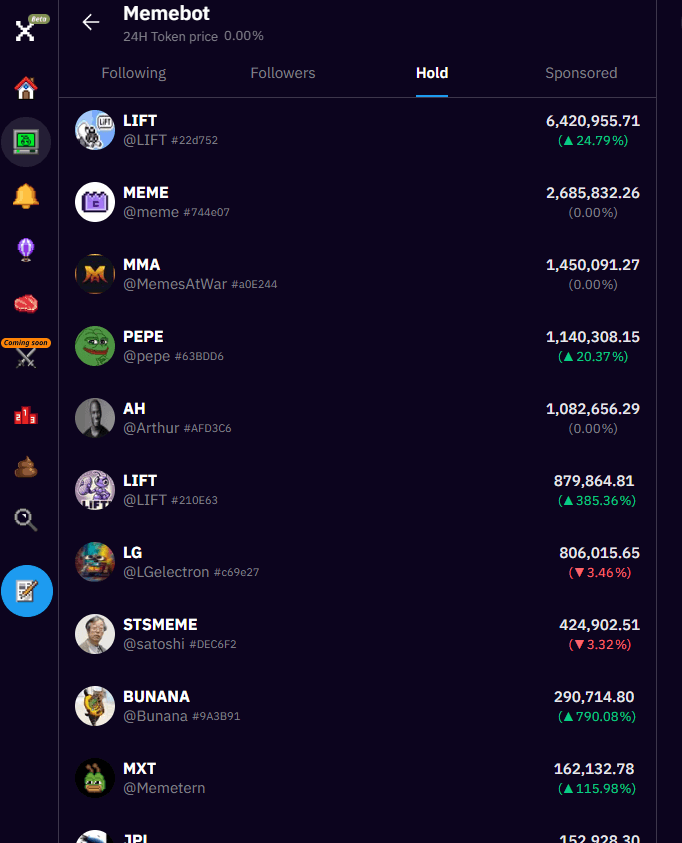Open the red meat sidebar icon
This screenshot has height=843, width=682.
[26, 303]
